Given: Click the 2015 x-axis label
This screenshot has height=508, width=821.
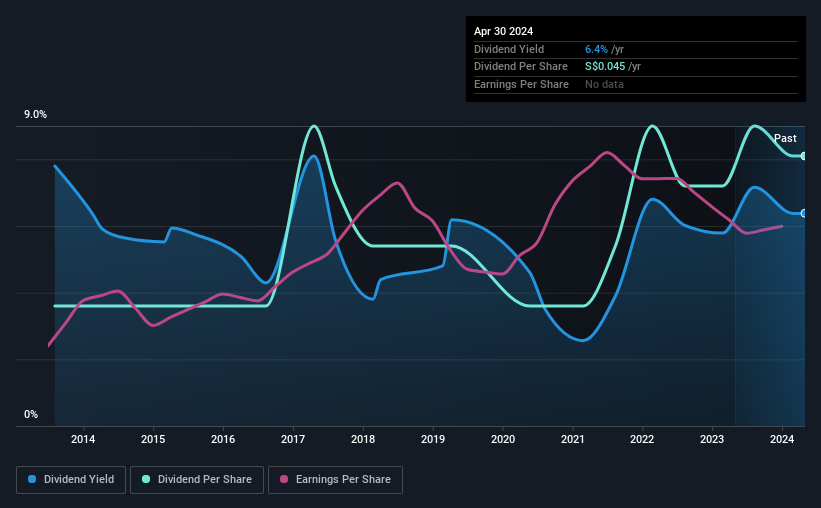Looking at the screenshot, I should (153, 439).
